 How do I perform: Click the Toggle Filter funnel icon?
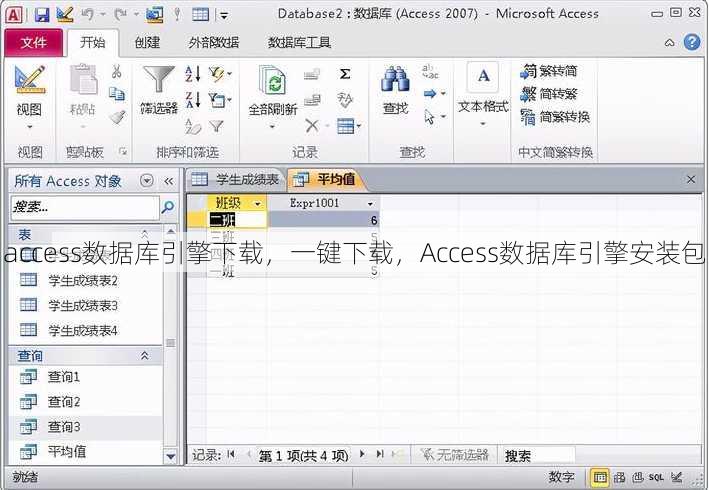click(x=217, y=126)
